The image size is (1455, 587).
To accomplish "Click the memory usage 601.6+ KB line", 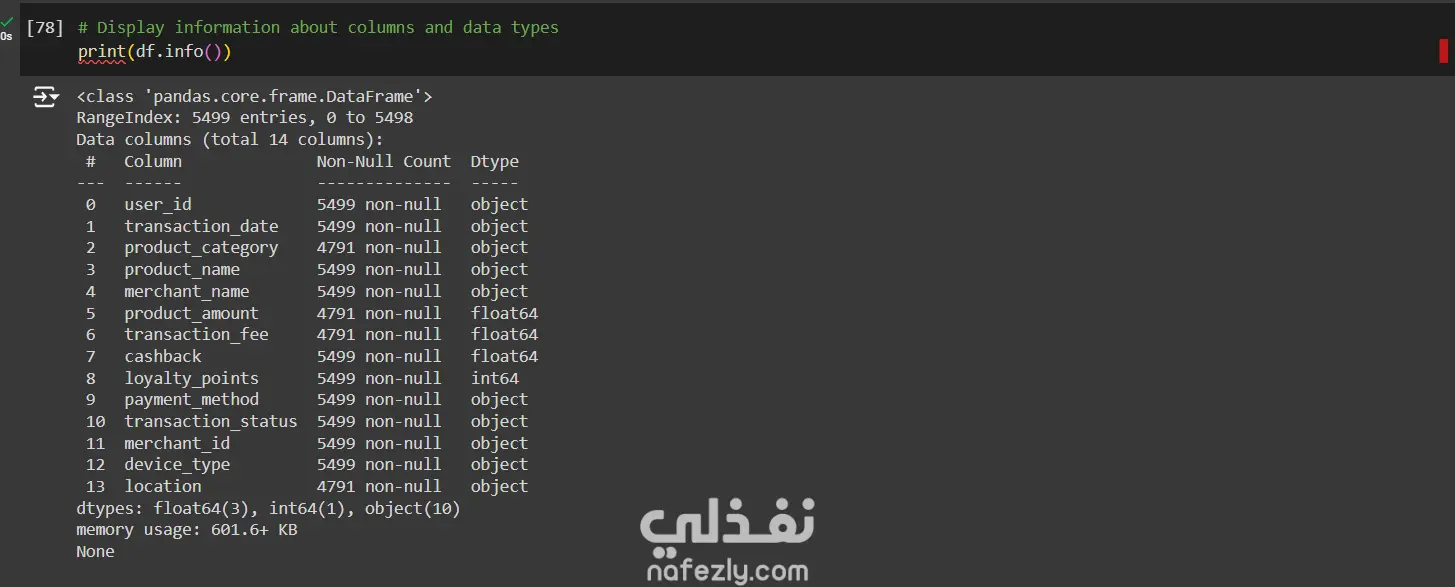I will pos(186,529).
